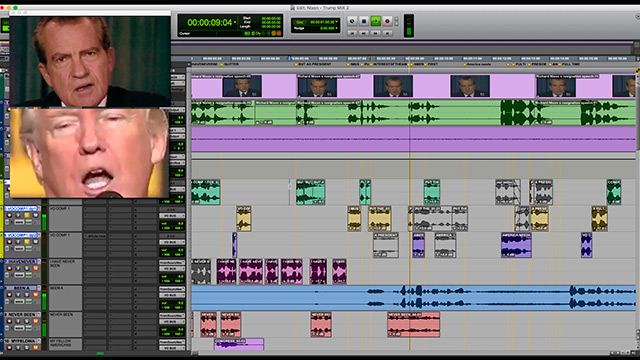Click the Stop button in the transport
The height and width of the screenshot is (360, 640).
point(364,21)
